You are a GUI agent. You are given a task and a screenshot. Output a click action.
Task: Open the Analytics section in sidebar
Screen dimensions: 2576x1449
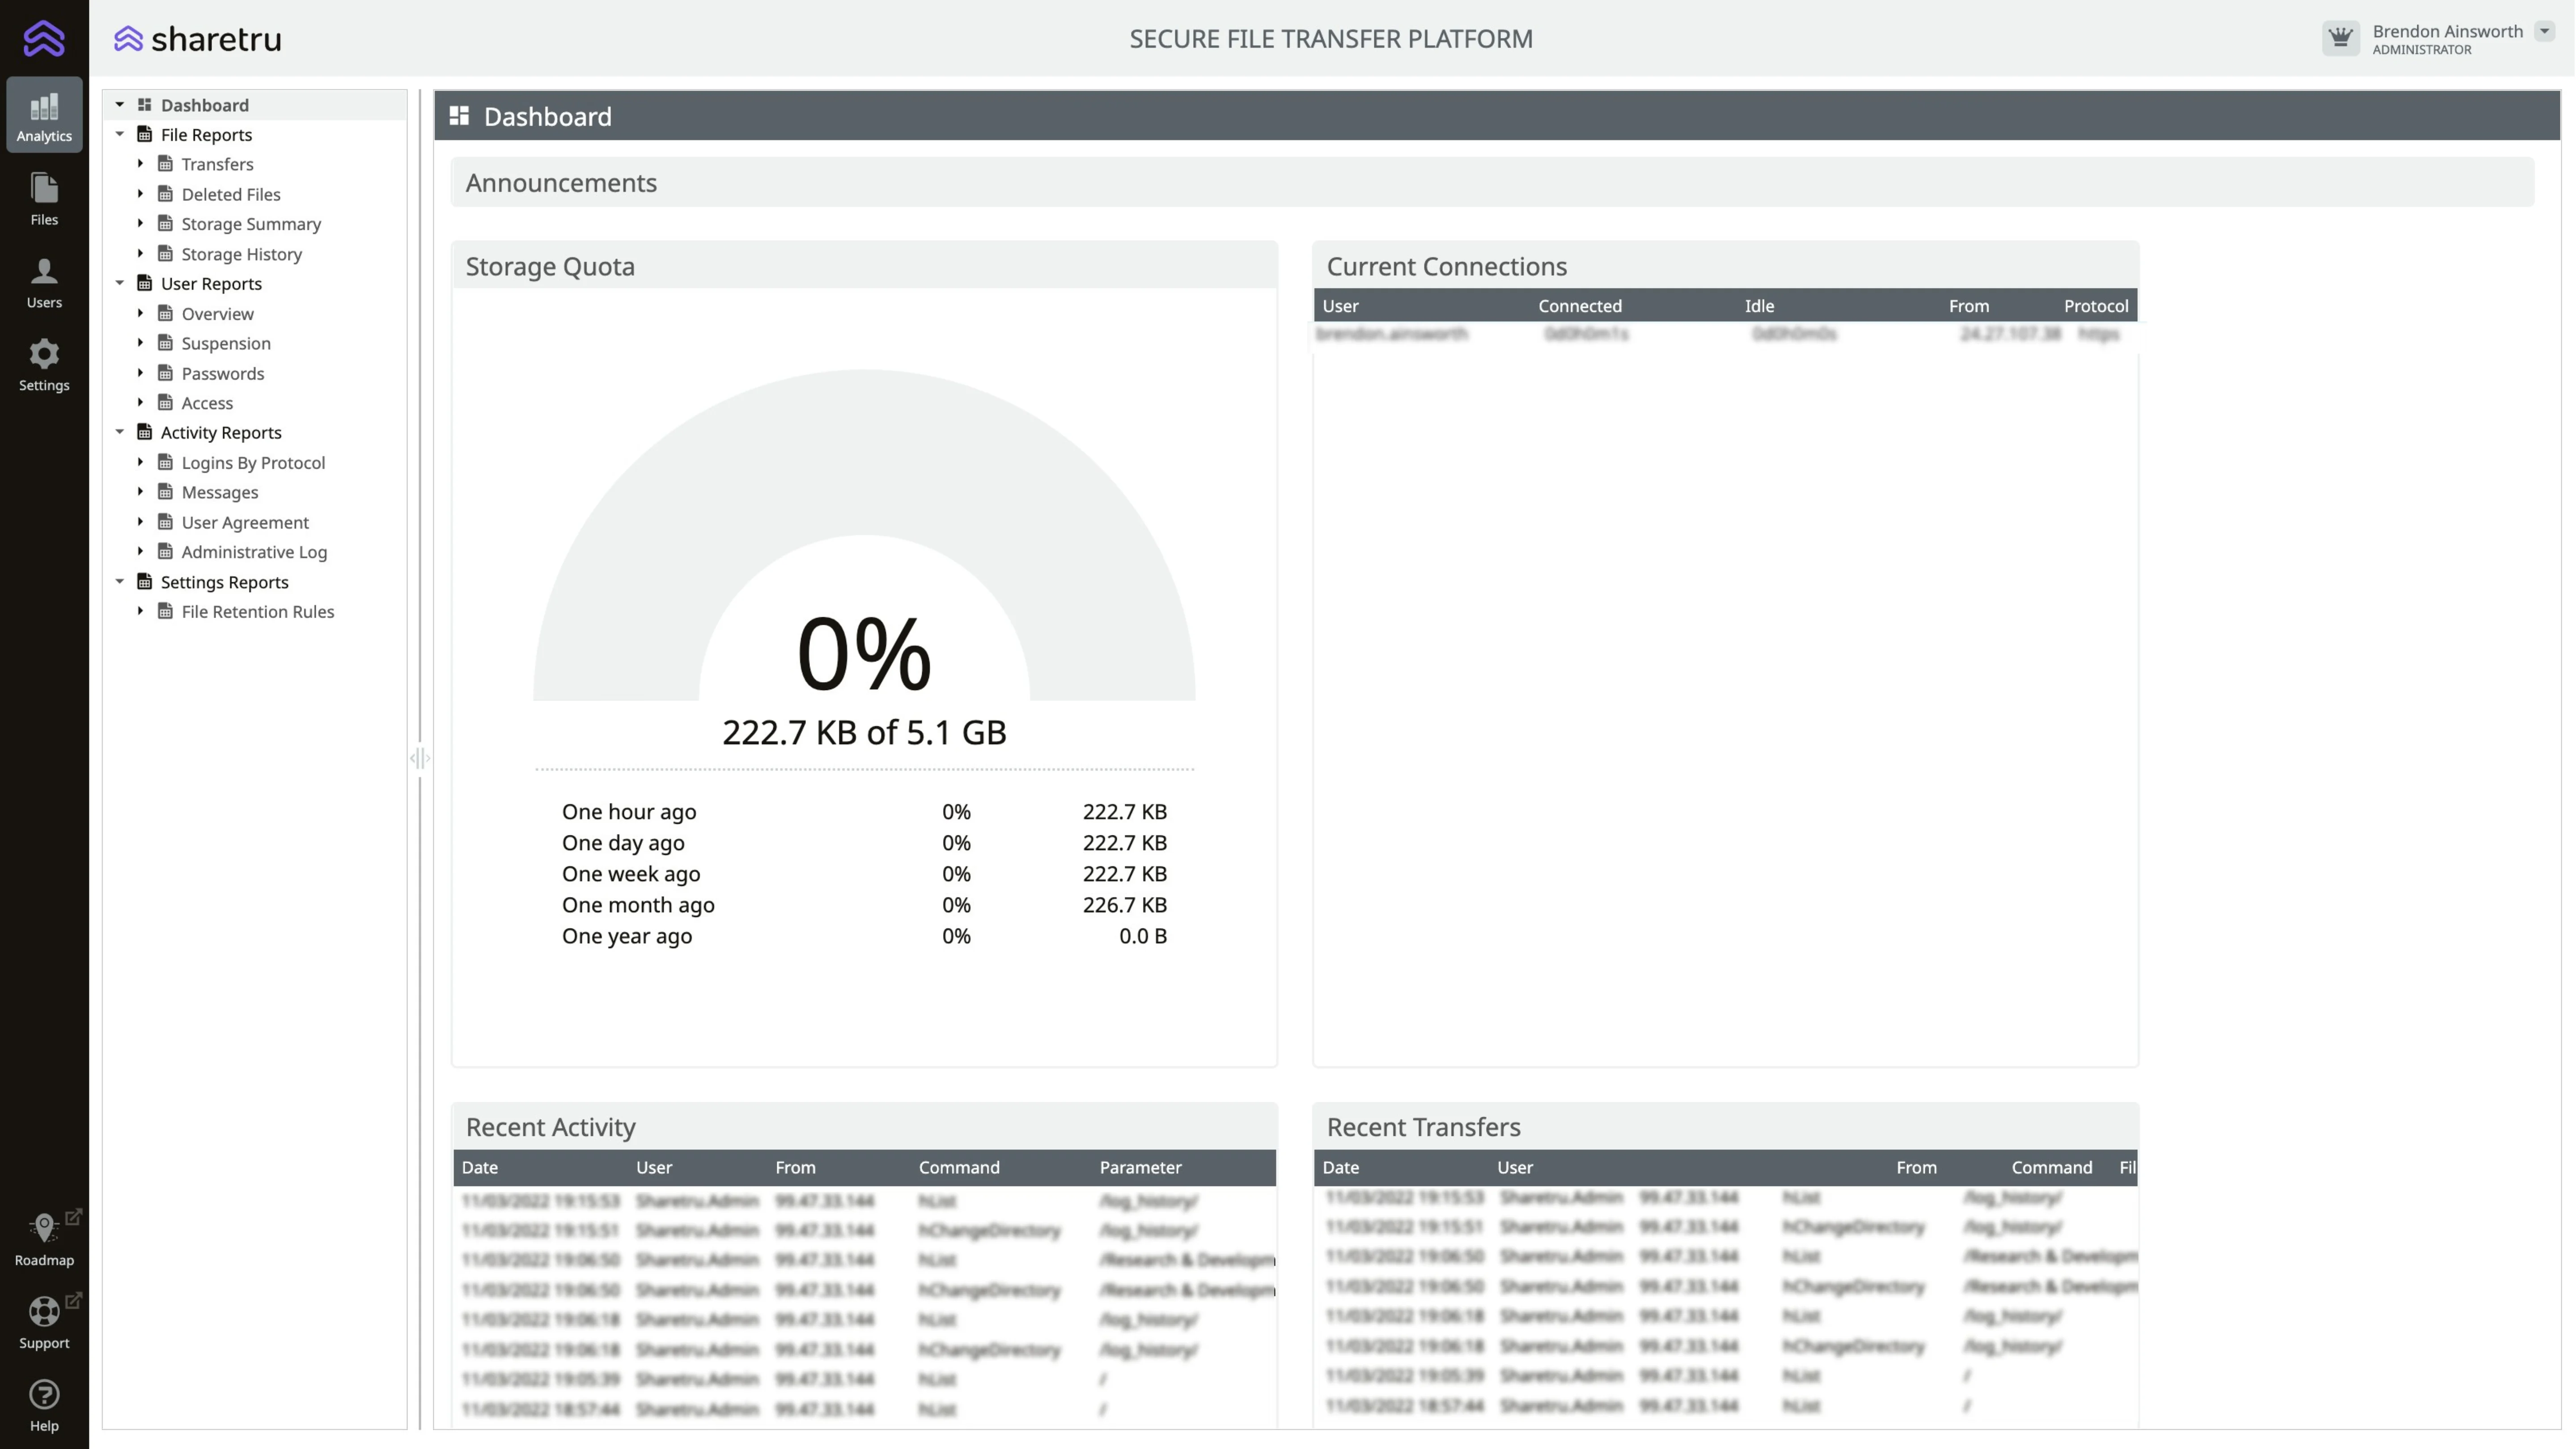point(44,115)
